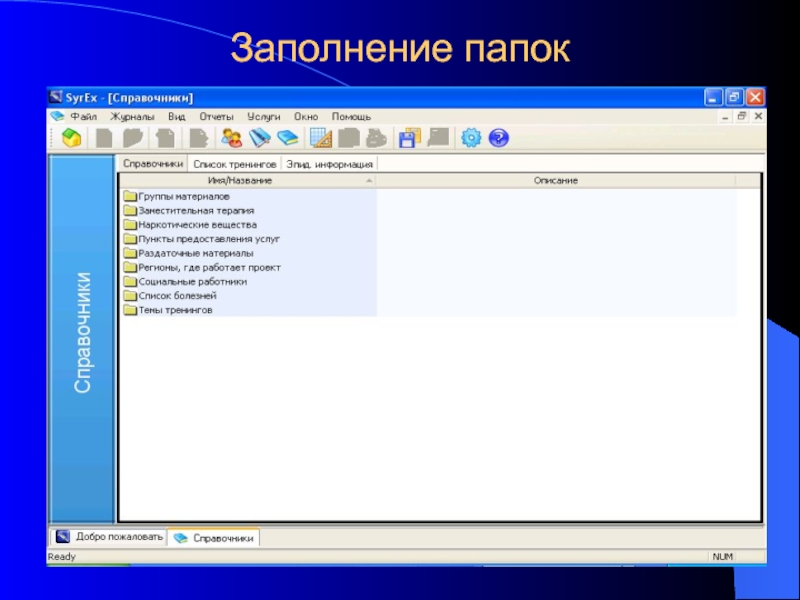The width and height of the screenshot is (800, 600).
Task: Click the open books journal toolbar icon
Action: pyautogui.click(x=260, y=138)
